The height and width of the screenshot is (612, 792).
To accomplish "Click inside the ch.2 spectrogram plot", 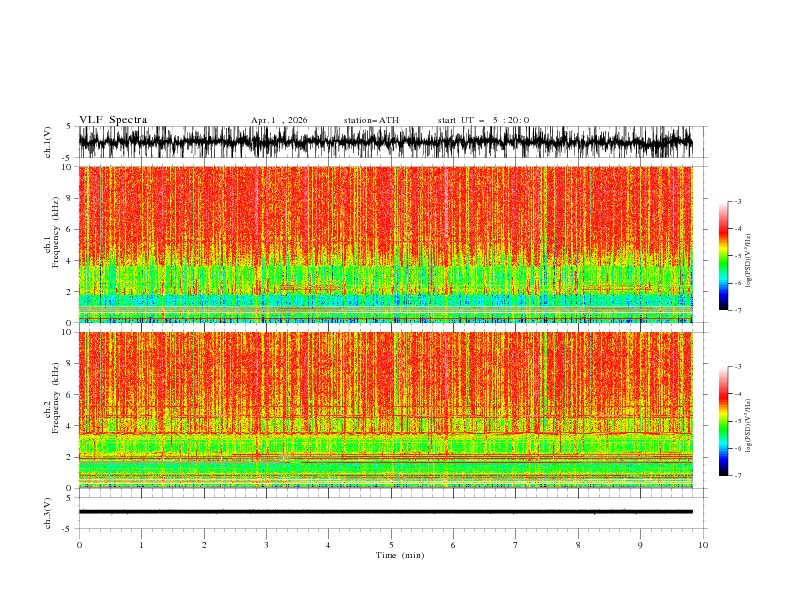I will [385, 410].
